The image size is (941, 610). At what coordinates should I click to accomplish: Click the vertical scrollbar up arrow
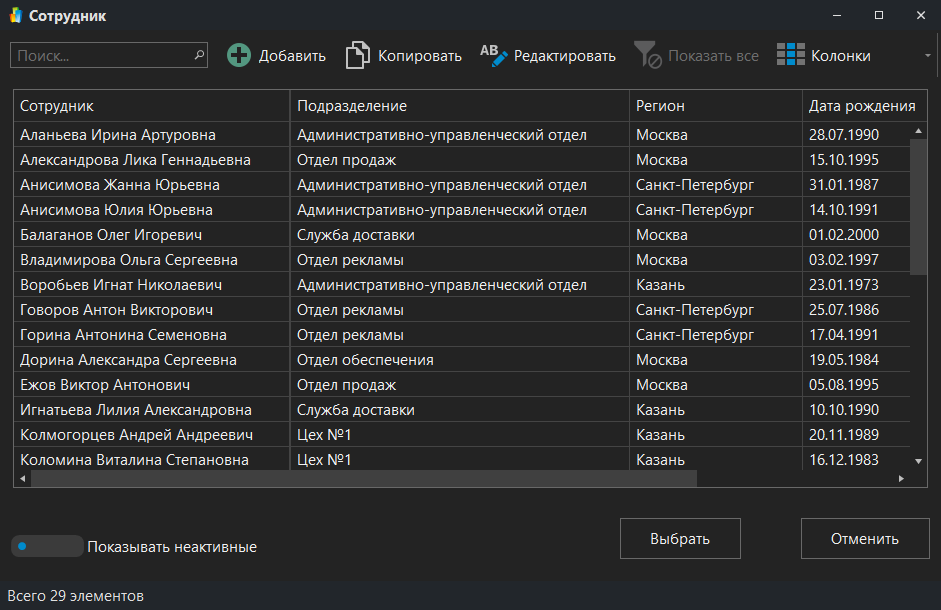coord(919,131)
